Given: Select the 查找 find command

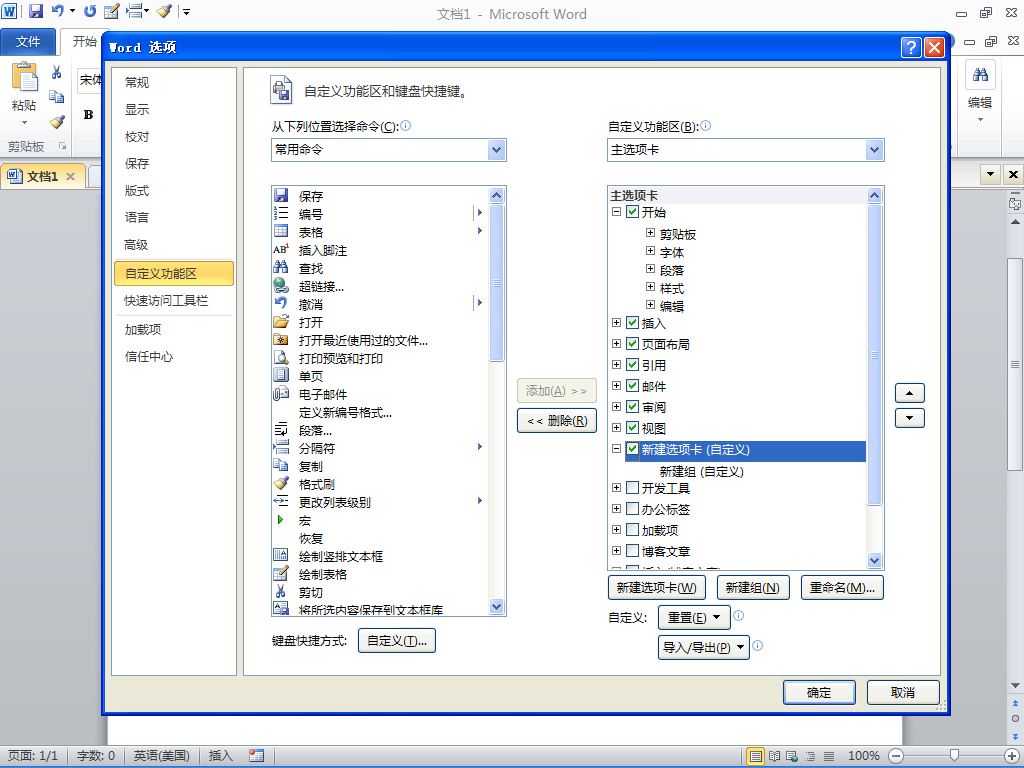Looking at the screenshot, I should click(x=379, y=268).
